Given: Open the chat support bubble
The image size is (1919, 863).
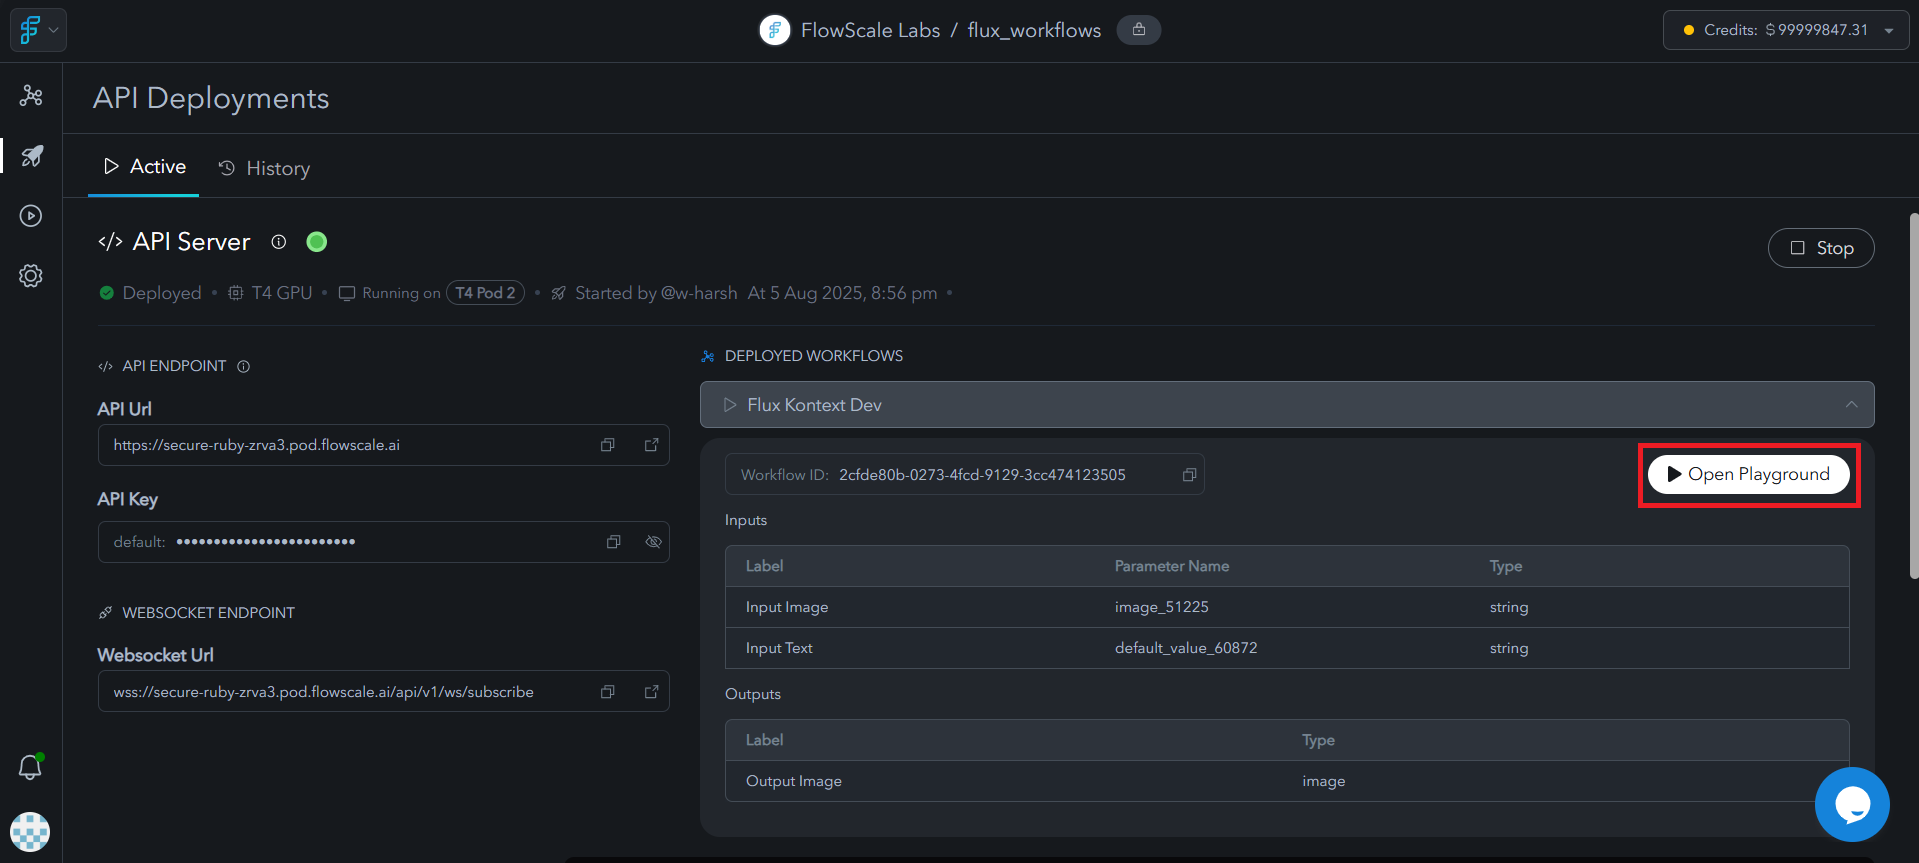Looking at the screenshot, I should [x=1852, y=804].
